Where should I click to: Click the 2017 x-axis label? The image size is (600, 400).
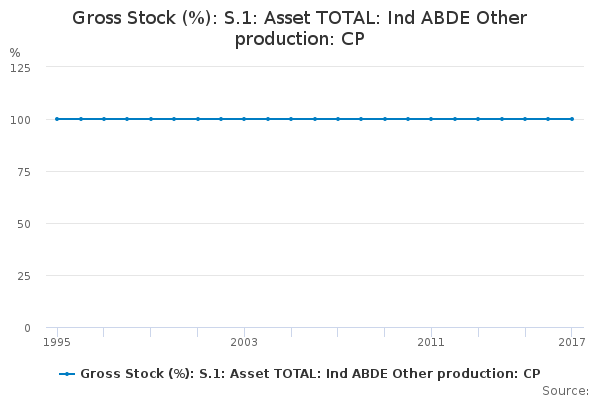tap(571, 343)
